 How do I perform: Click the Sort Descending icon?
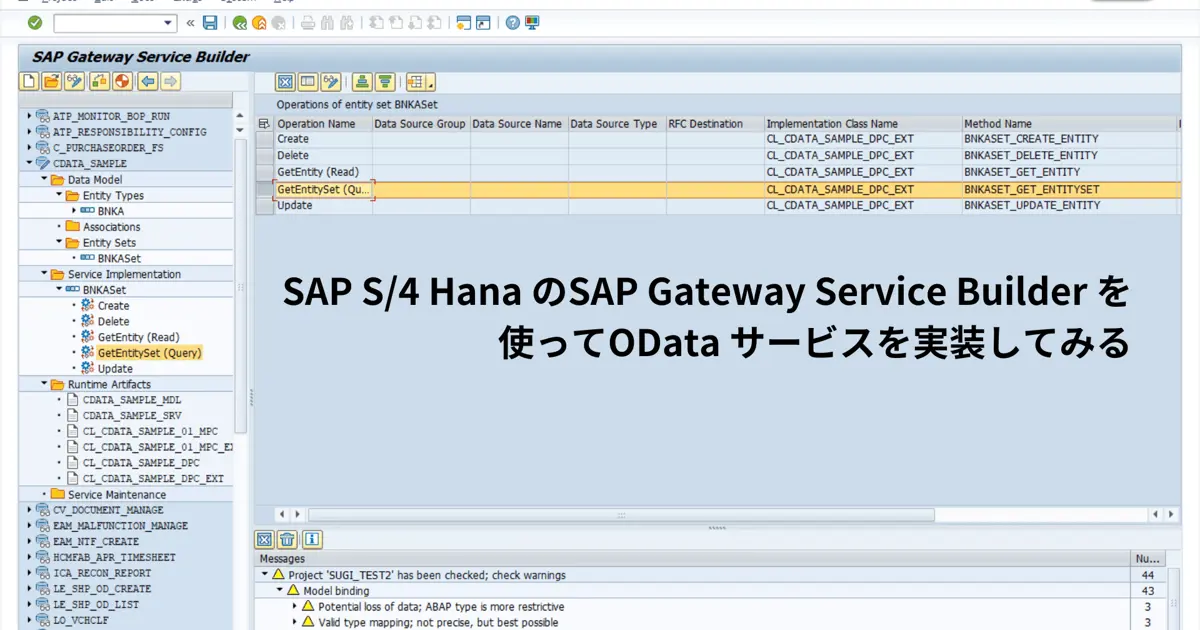pyautogui.click(x=385, y=82)
